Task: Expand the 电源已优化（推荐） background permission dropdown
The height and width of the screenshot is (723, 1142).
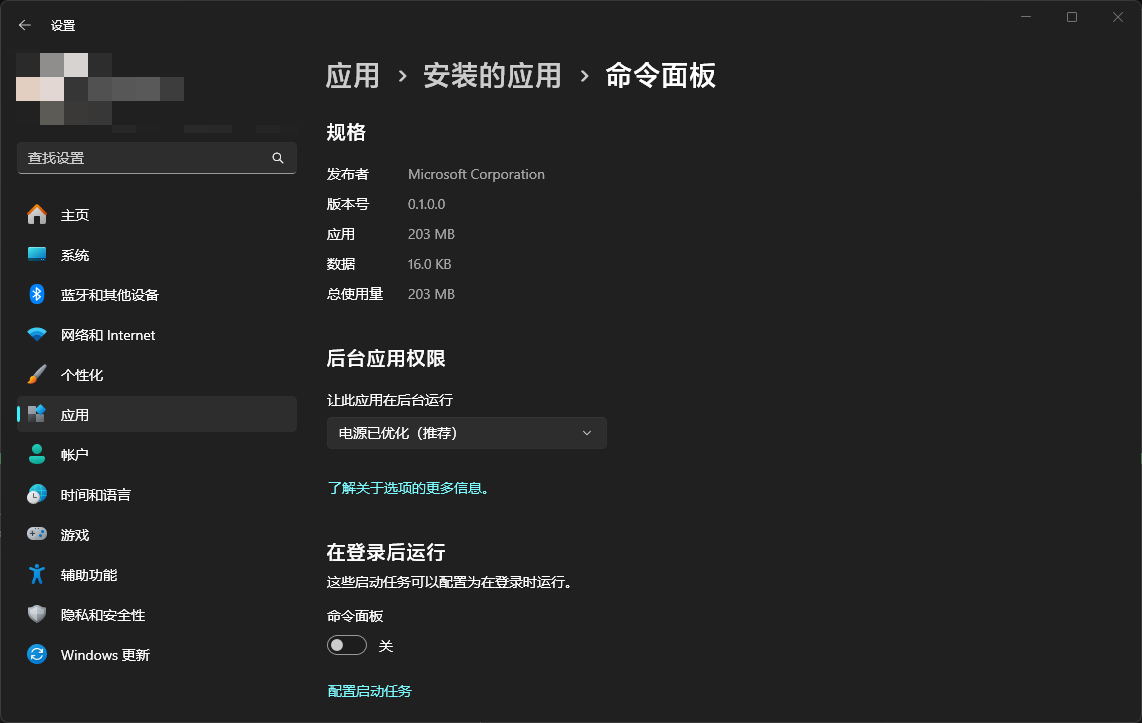Action: (466, 433)
